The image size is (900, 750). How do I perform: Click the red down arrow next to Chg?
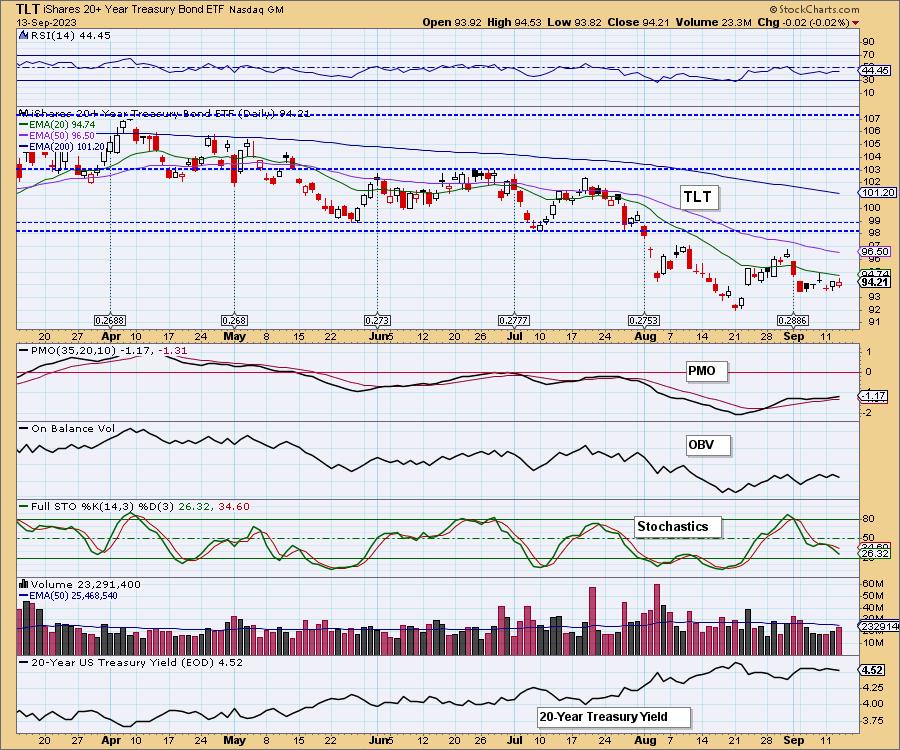pos(856,23)
